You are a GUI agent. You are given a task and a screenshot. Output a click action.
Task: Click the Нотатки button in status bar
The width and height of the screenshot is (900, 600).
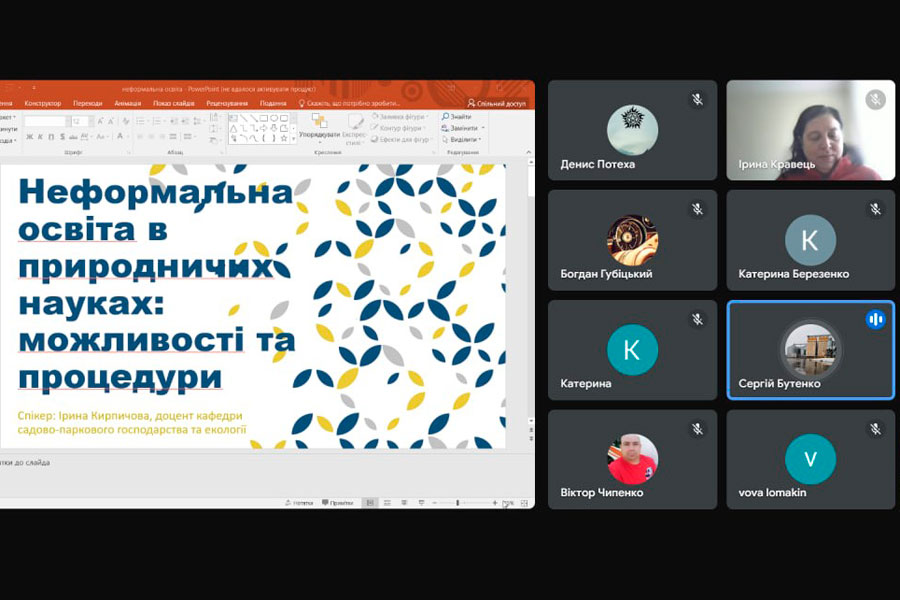pyautogui.click(x=299, y=503)
